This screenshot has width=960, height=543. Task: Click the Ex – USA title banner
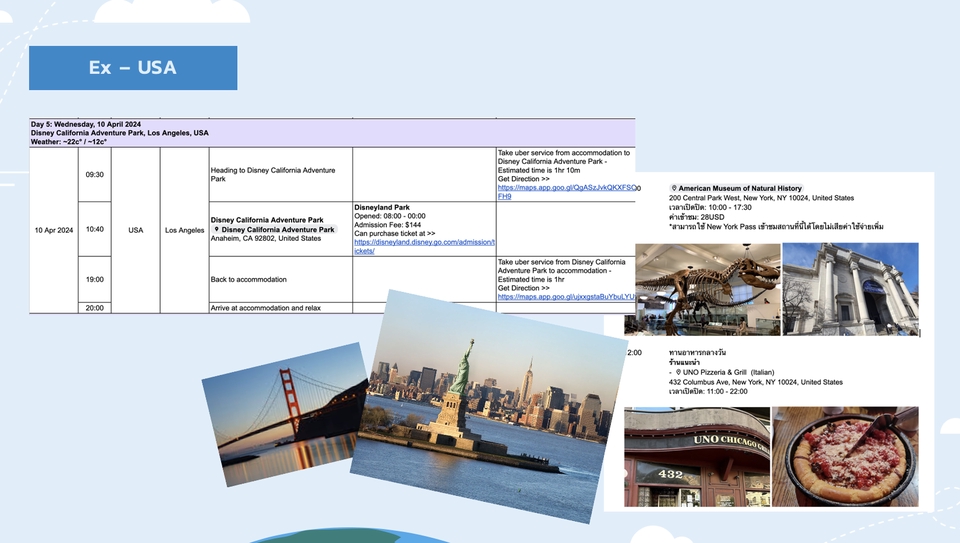point(133,68)
